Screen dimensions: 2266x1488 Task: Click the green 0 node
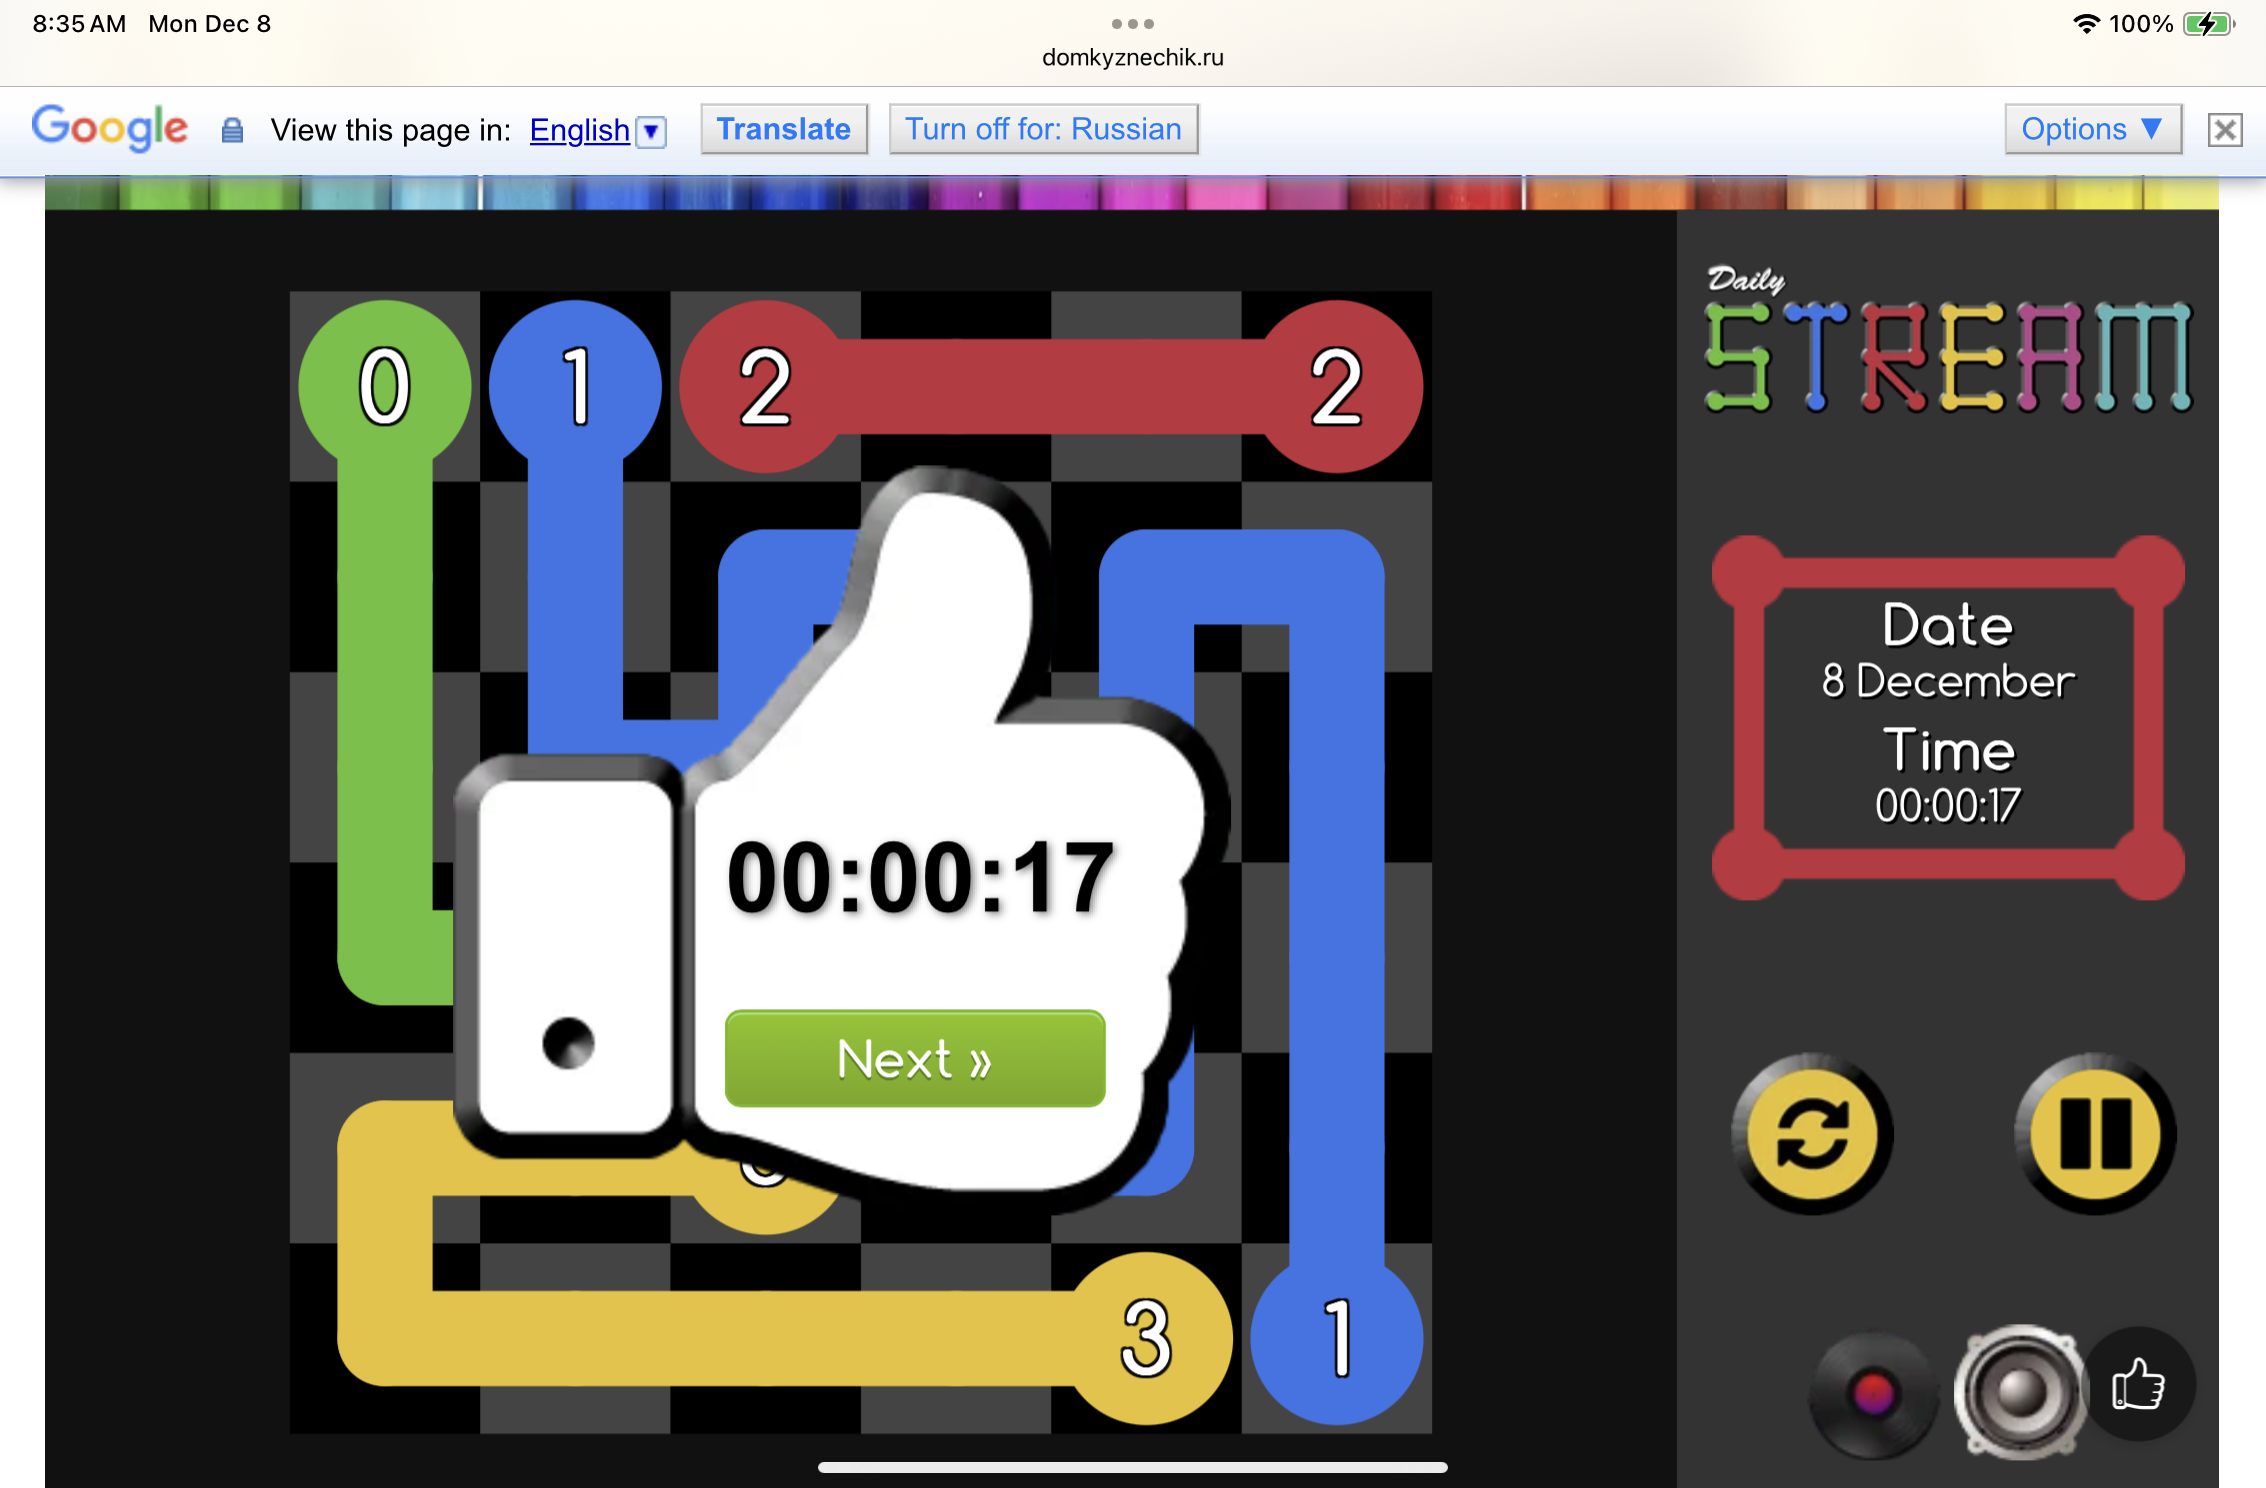[385, 386]
